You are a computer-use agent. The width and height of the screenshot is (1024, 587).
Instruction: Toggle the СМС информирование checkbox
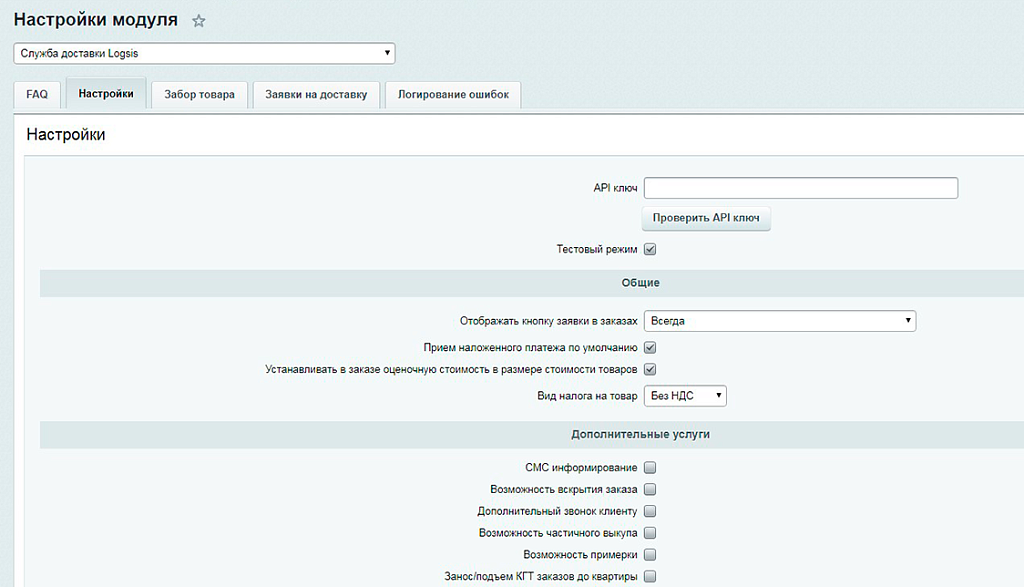point(649,467)
